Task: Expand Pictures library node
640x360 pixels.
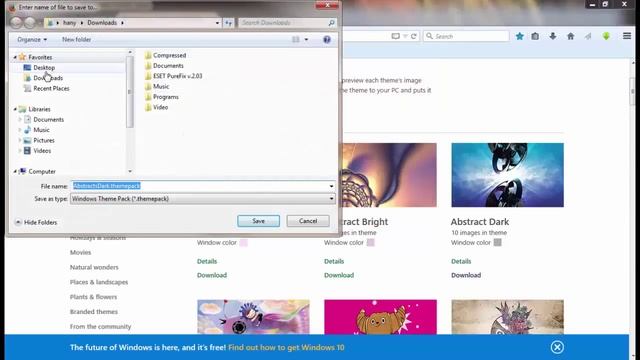Action: pos(20,140)
